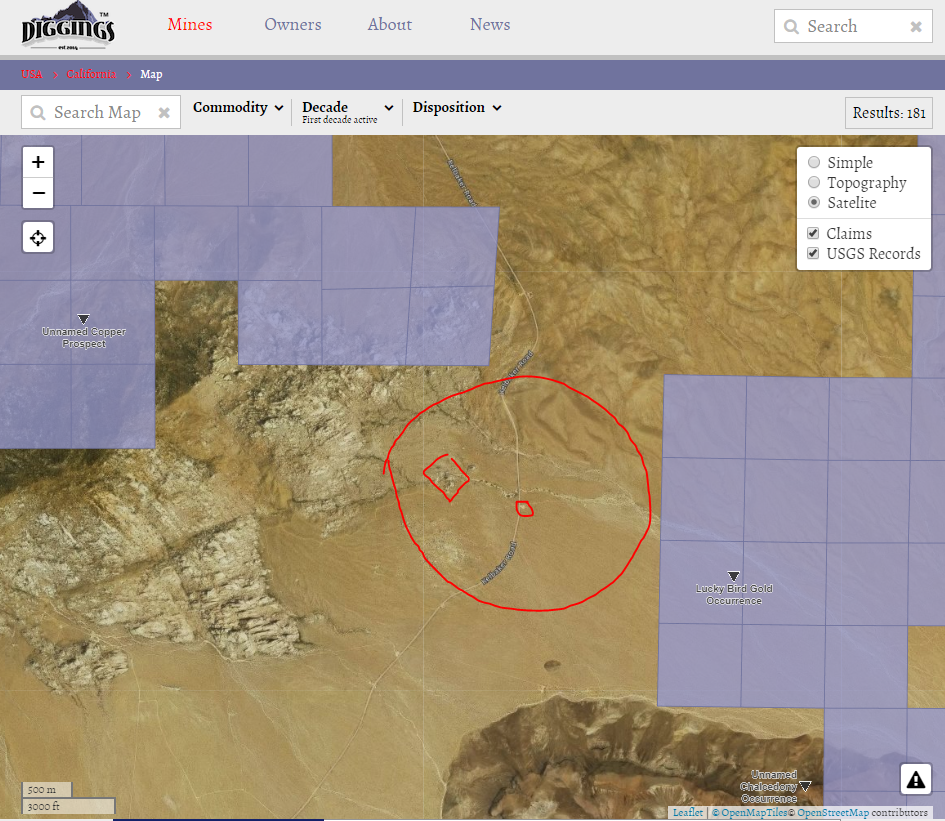Open the News section
The height and width of the screenshot is (821, 945).
pos(490,25)
